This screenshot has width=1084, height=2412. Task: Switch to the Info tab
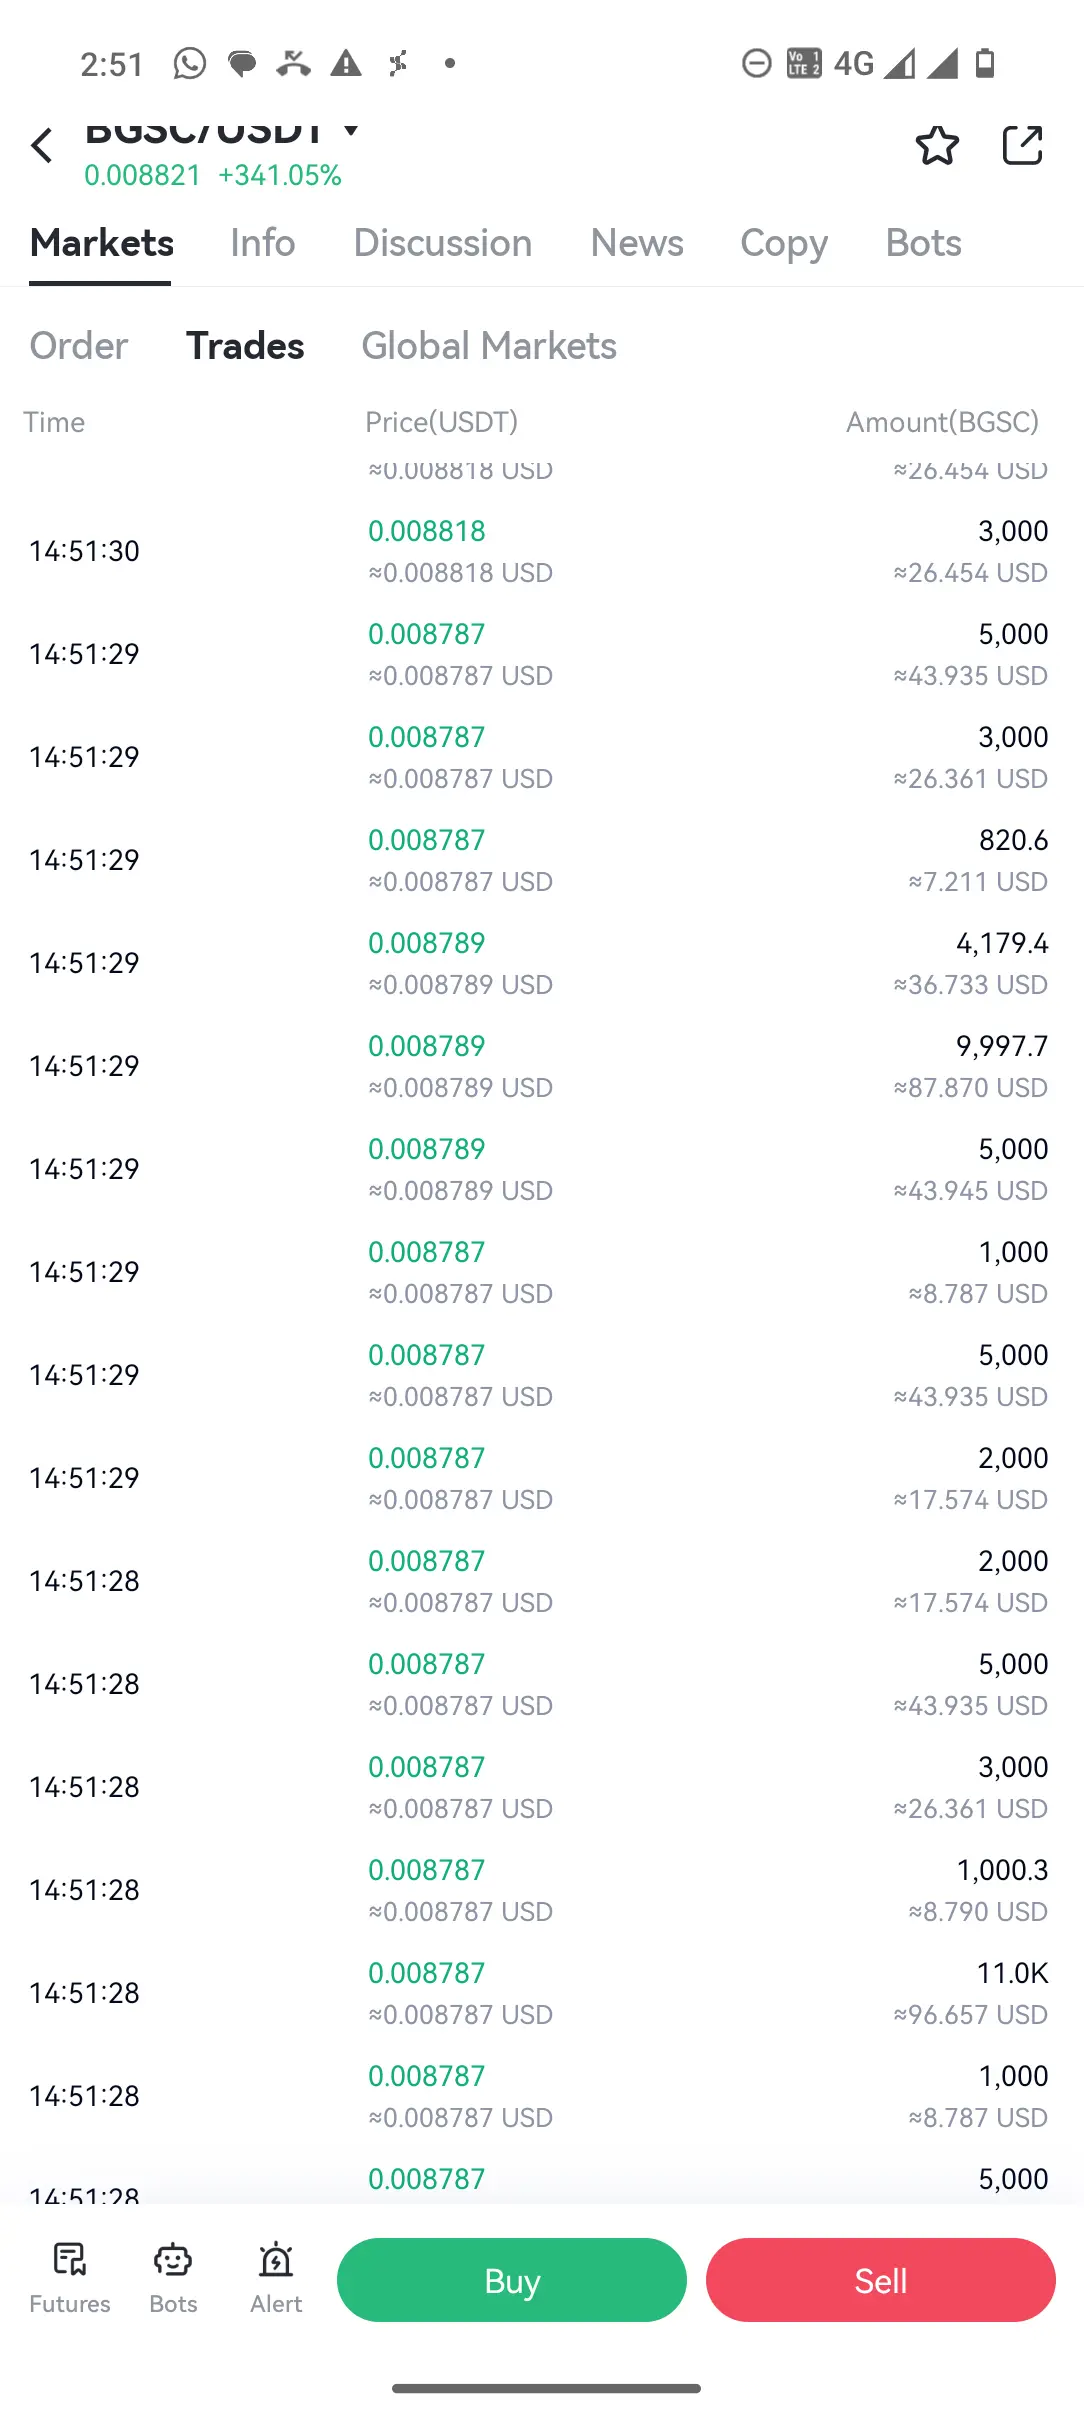coord(263,243)
